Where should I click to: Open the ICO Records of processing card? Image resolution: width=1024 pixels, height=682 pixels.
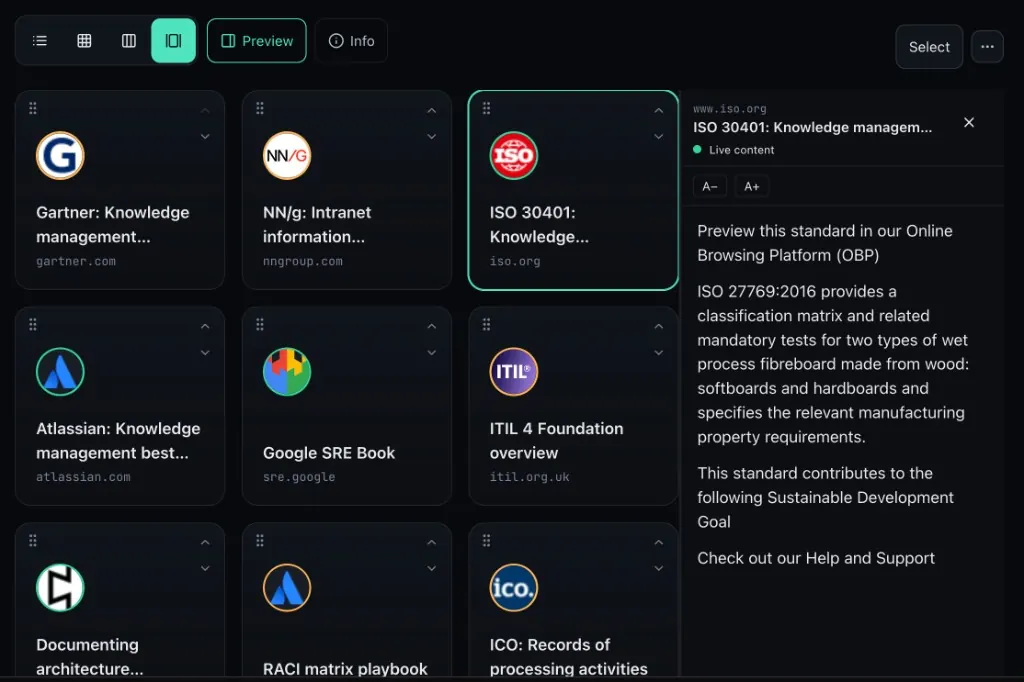point(573,601)
